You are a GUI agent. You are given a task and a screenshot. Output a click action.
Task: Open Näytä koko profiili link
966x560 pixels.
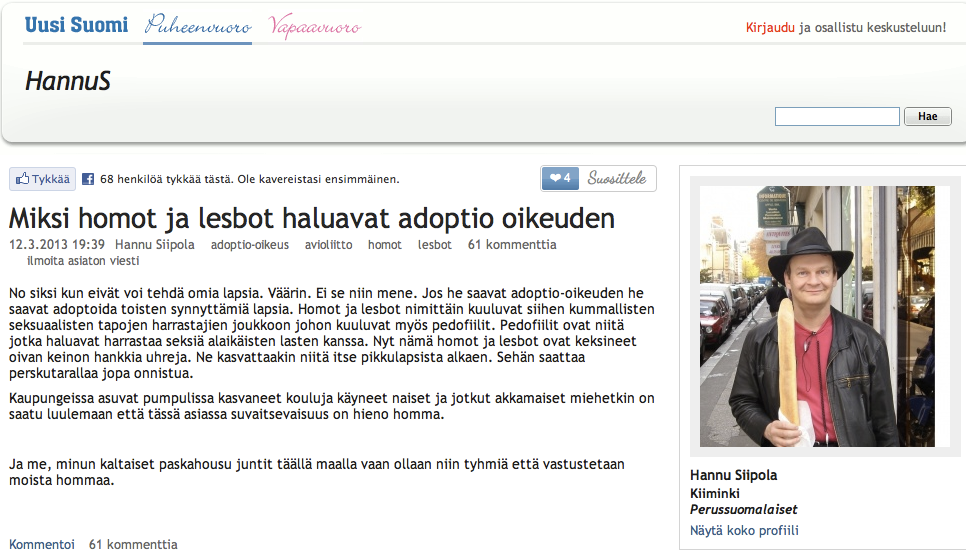[x=744, y=531]
